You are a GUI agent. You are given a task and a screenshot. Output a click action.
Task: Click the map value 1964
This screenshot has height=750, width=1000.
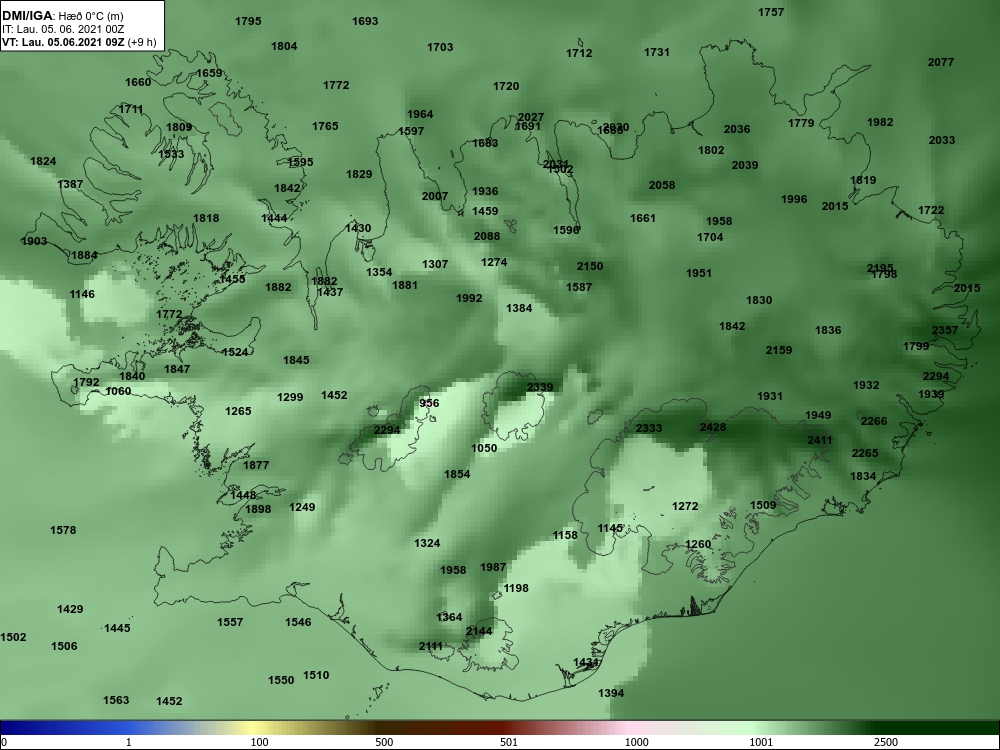coord(420,114)
